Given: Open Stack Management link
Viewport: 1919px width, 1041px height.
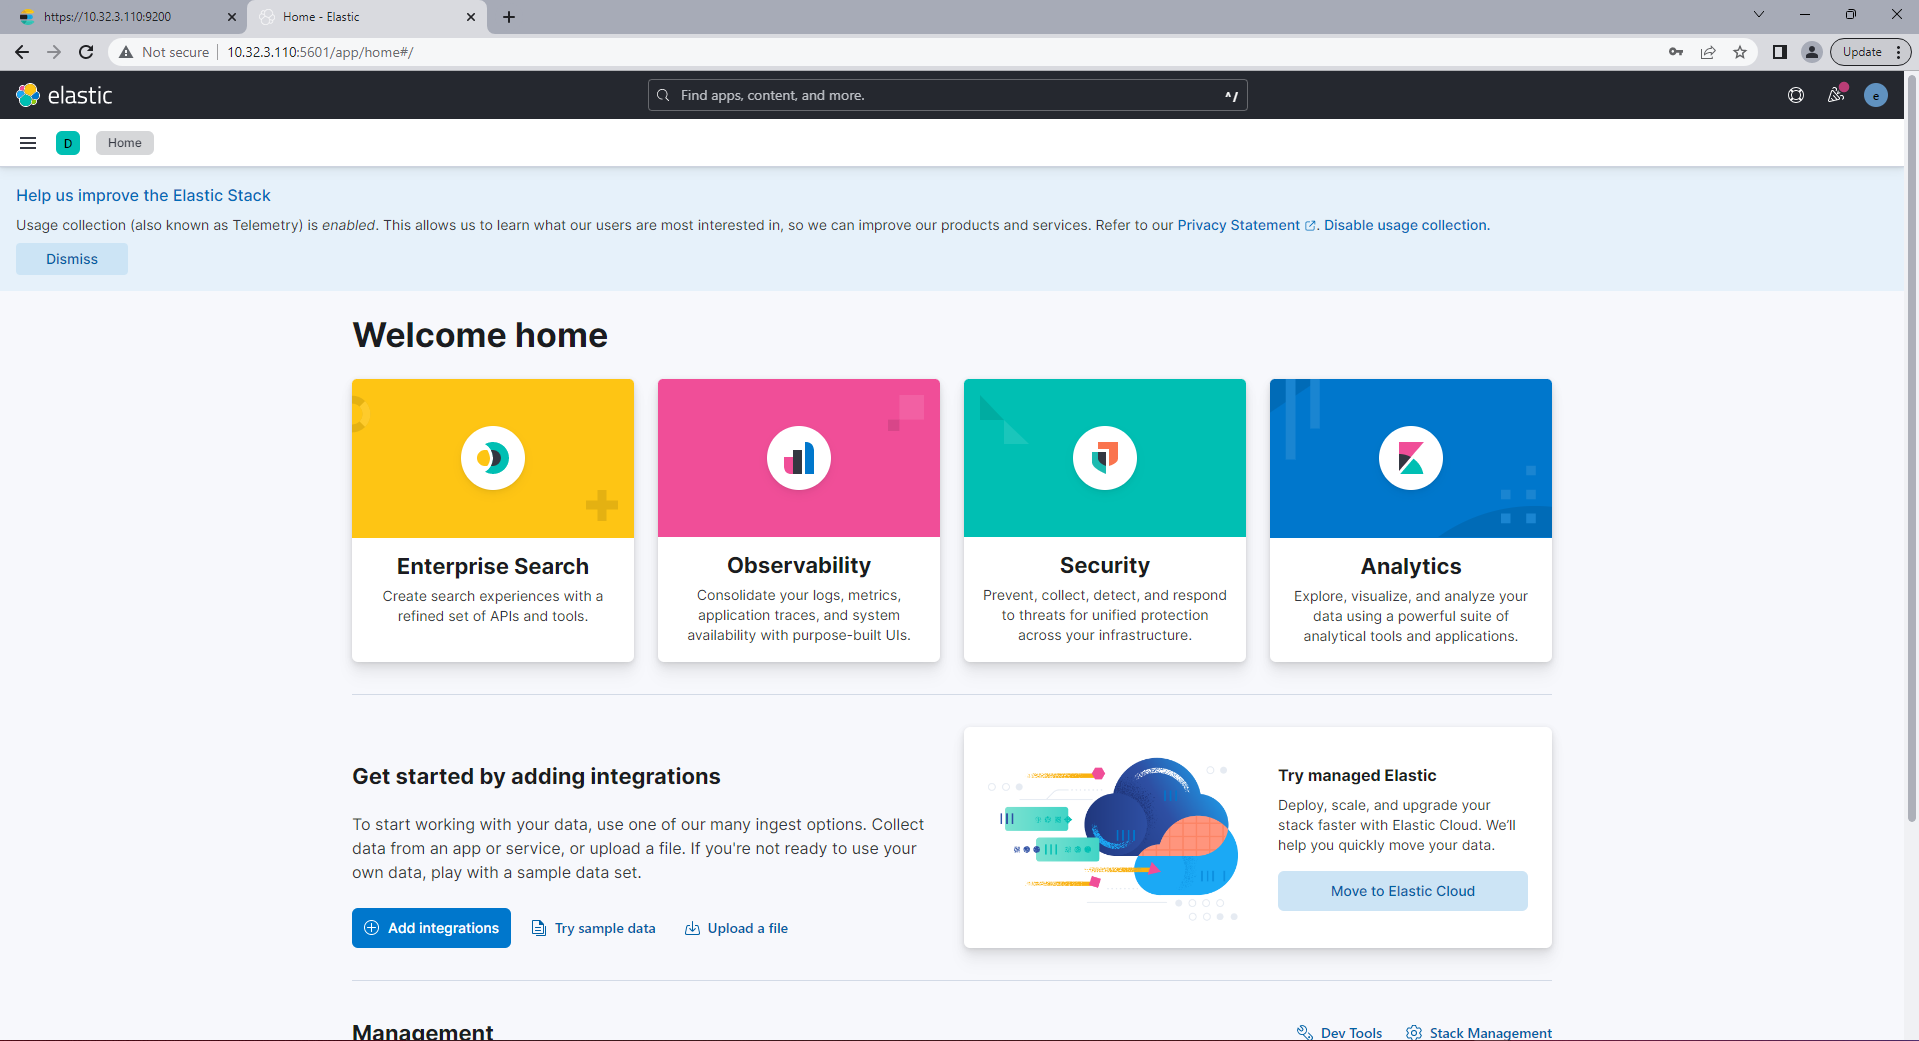Looking at the screenshot, I should (1479, 1032).
